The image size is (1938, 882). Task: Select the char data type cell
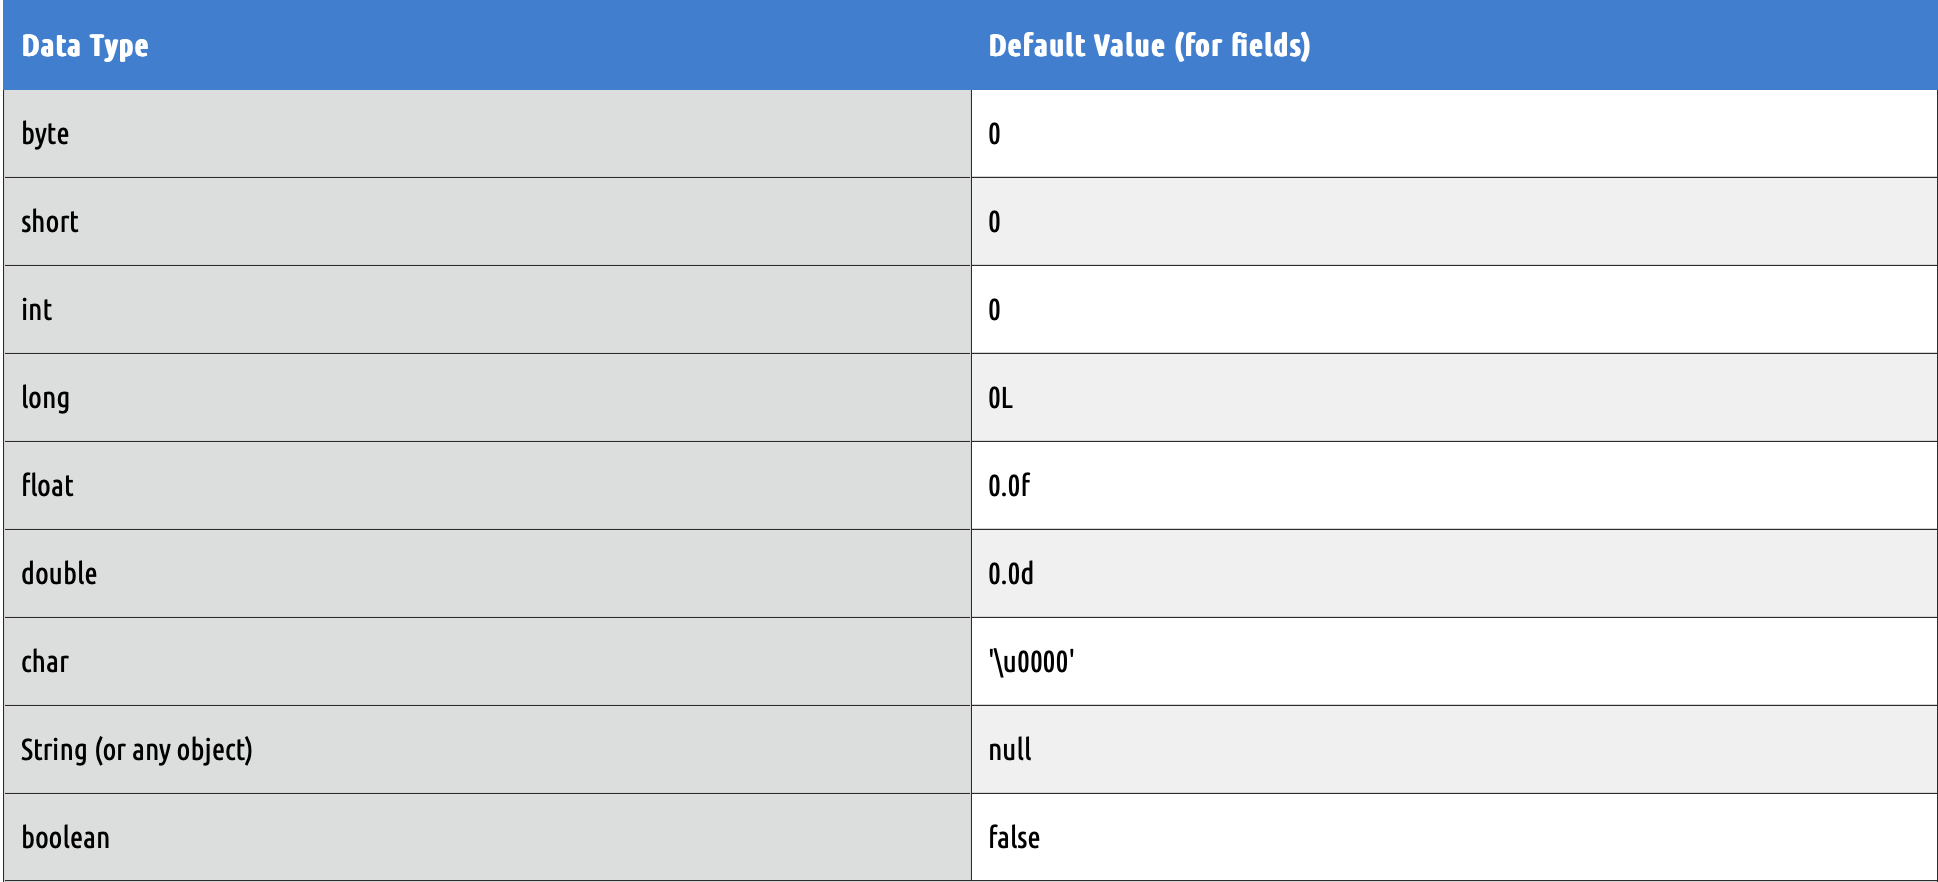487,662
